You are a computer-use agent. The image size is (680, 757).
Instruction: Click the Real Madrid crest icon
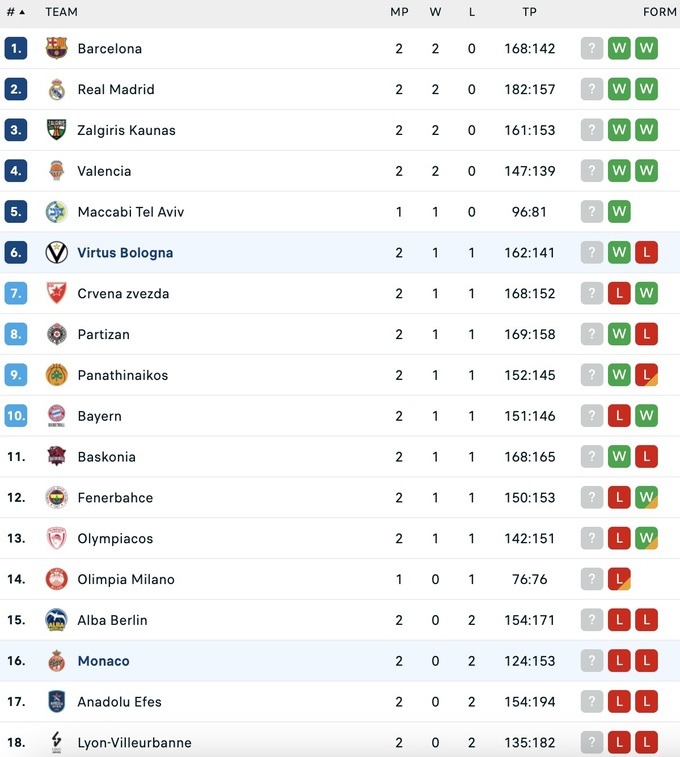pos(57,89)
